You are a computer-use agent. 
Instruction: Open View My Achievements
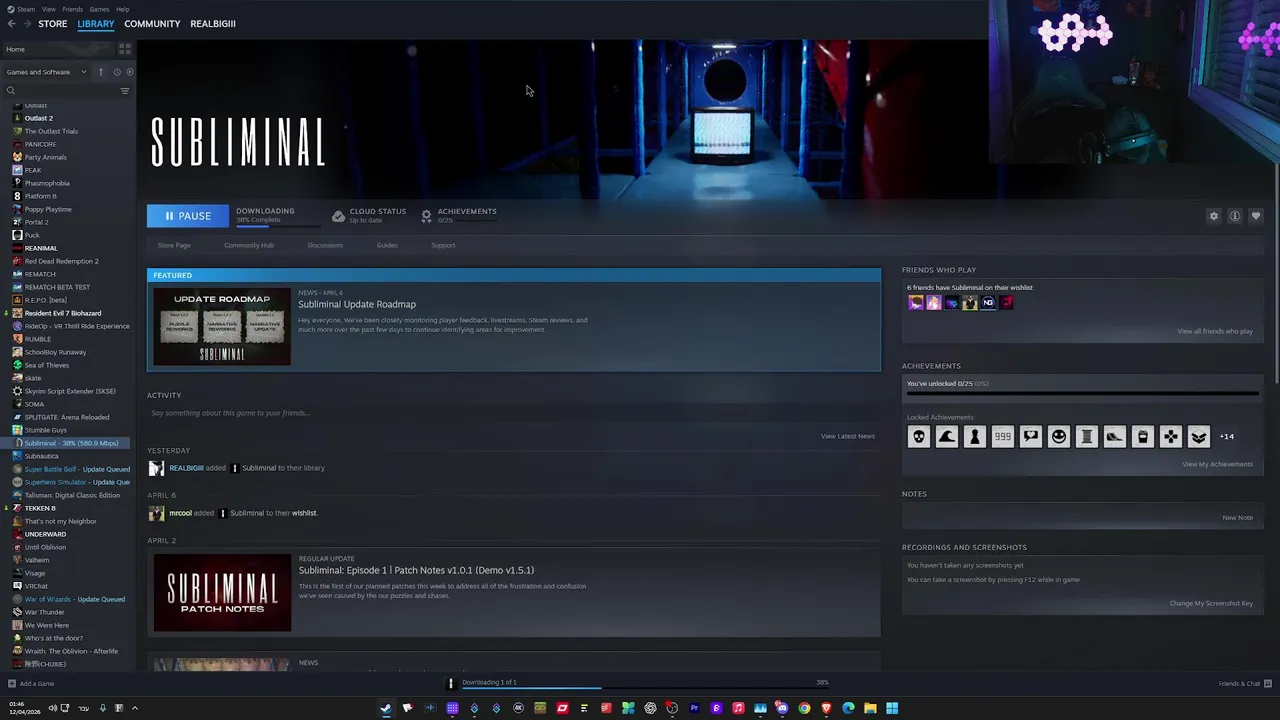pos(1217,464)
